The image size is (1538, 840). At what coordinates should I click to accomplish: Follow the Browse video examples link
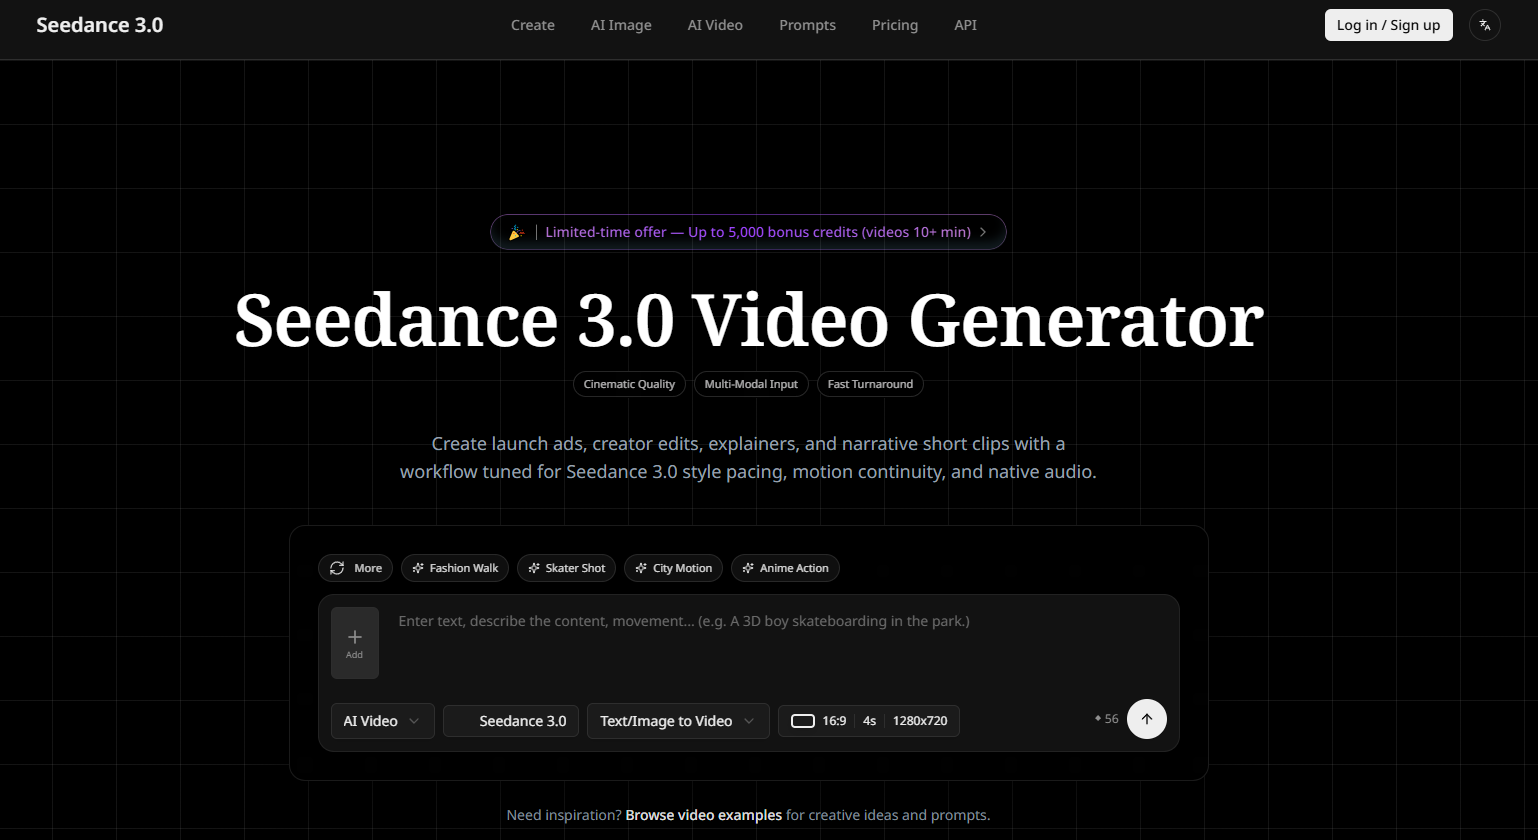point(703,815)
